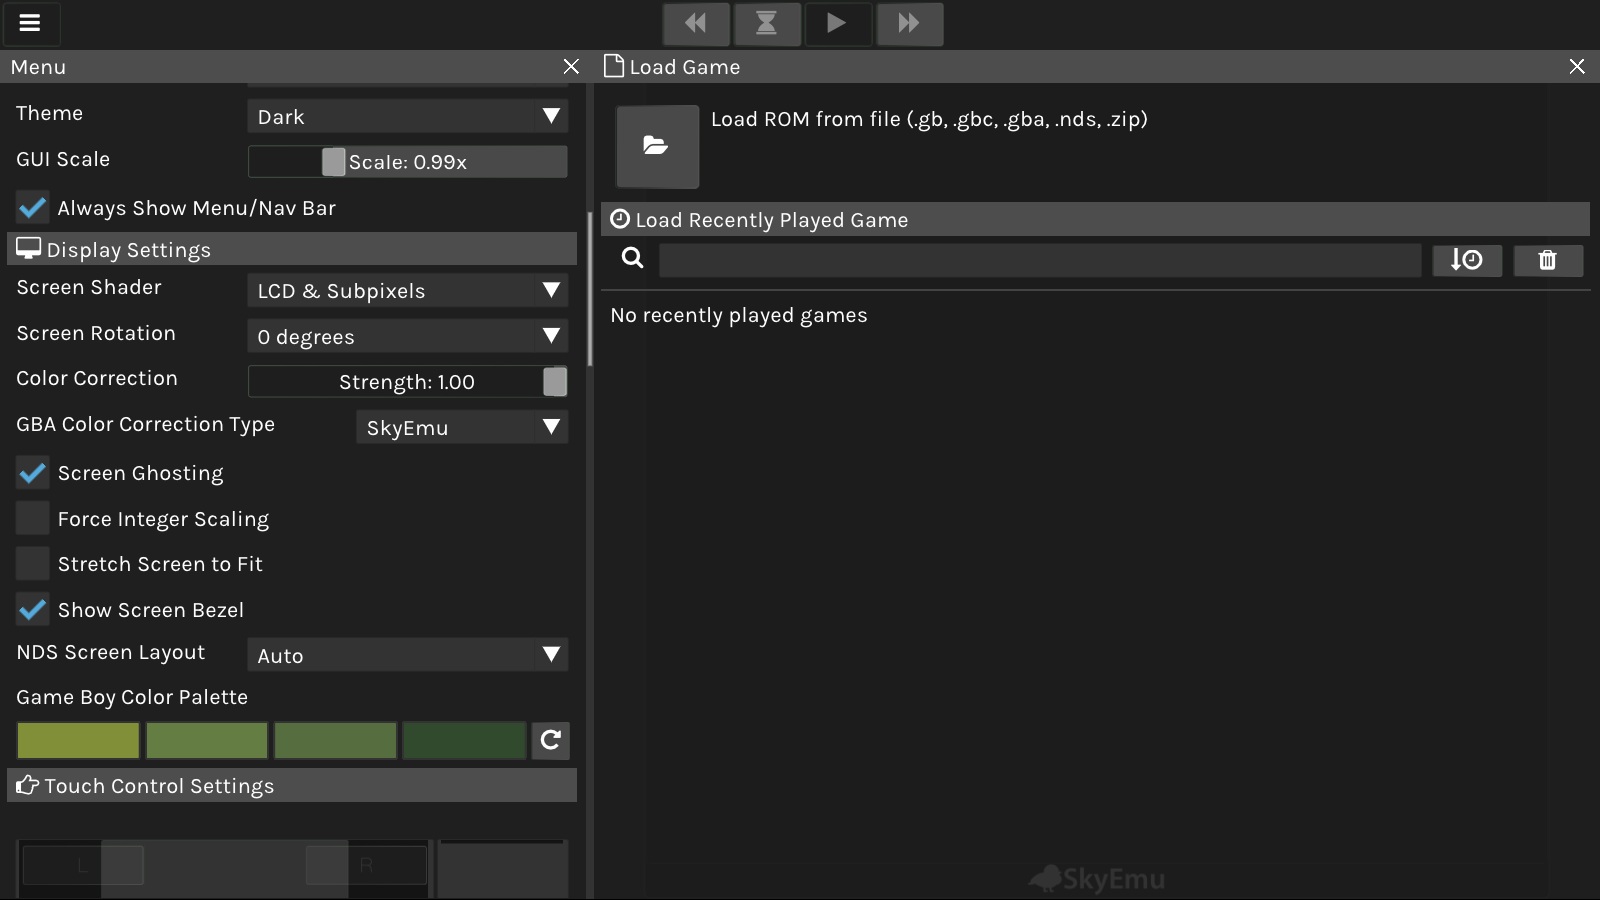The width and height of the screenshot is (1600, 900).
Task: Open the Theme dropdown
Action: click(407, 116)
